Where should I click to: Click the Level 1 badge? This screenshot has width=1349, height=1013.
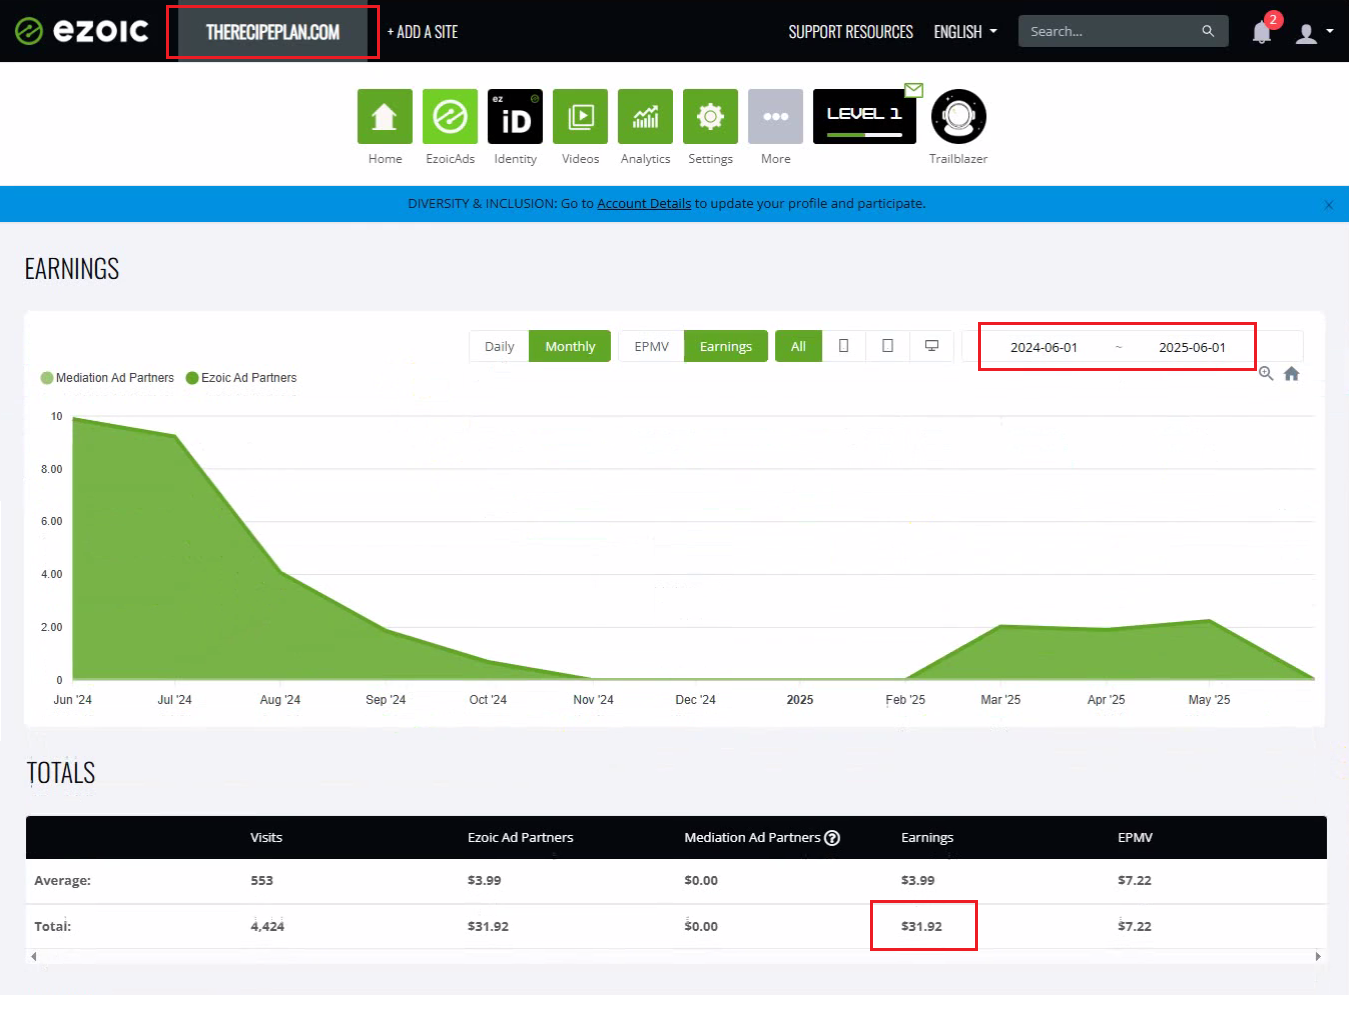(864, 117)
